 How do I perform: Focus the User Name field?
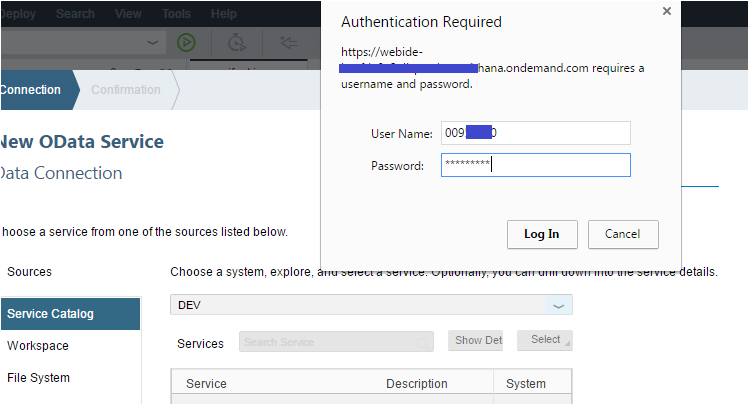[535, 133]
